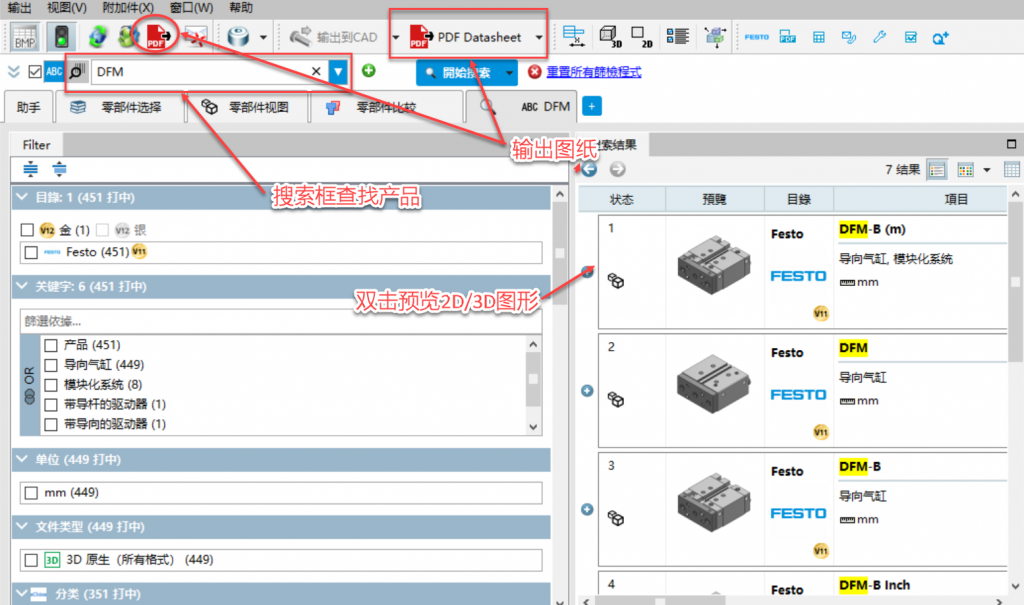Screen dimensions: 1024x605
Task: Check the 3D 原生 file type checkbox
Action: (31, 560)
